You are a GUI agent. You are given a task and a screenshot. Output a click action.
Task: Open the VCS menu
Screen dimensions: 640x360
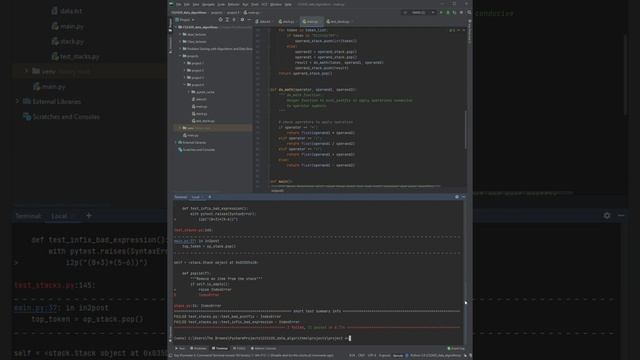(264, 4)
